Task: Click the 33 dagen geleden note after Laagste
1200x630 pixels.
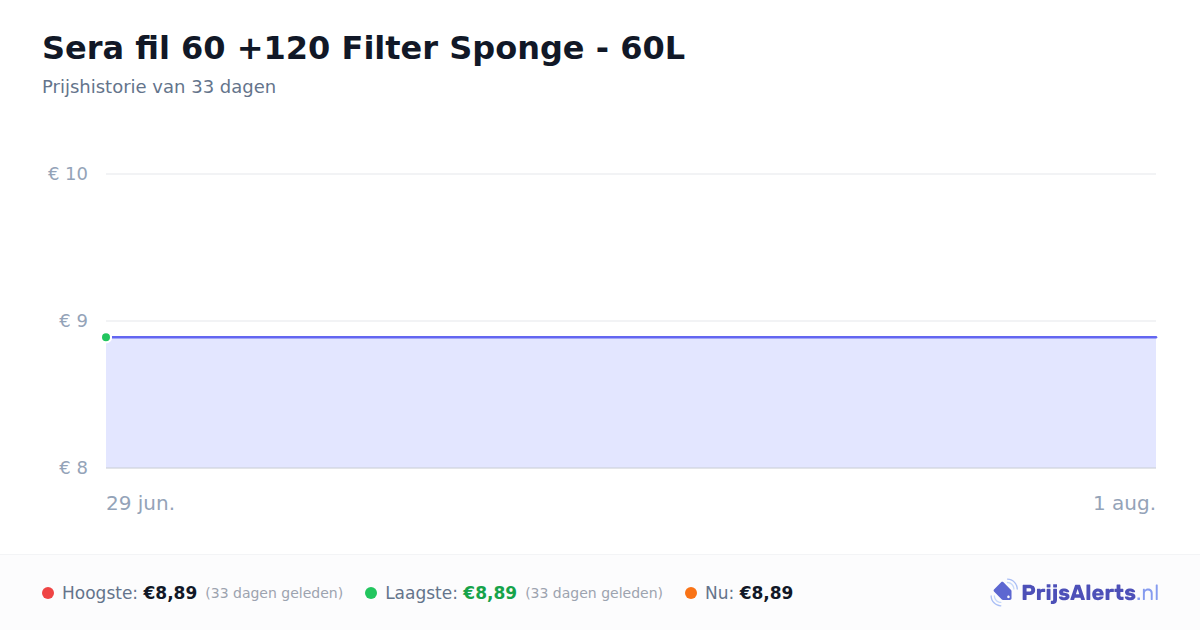Action: (x=594, y=593)
